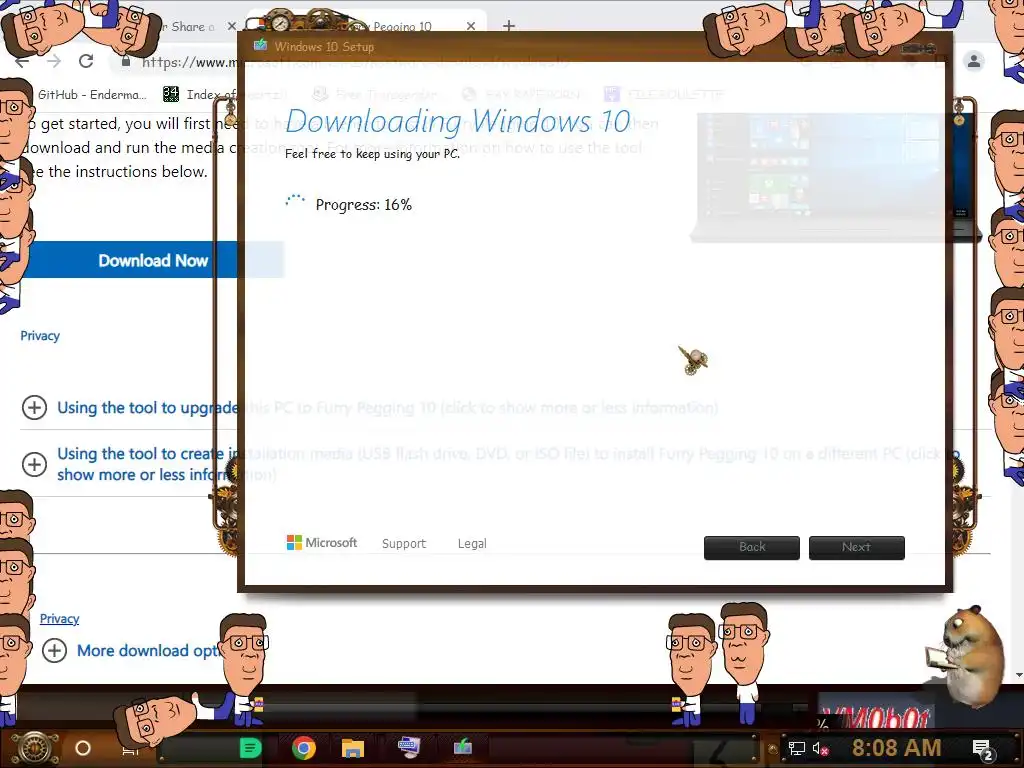Click the hamster reading book desktop pet

[x=967, y=658]
